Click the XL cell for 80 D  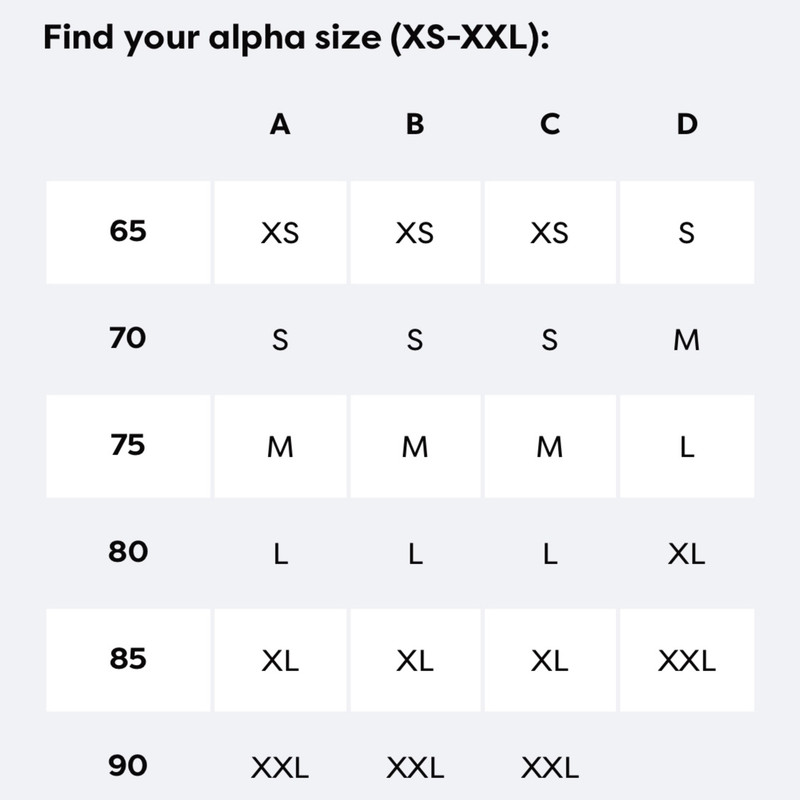pos(687,554)
